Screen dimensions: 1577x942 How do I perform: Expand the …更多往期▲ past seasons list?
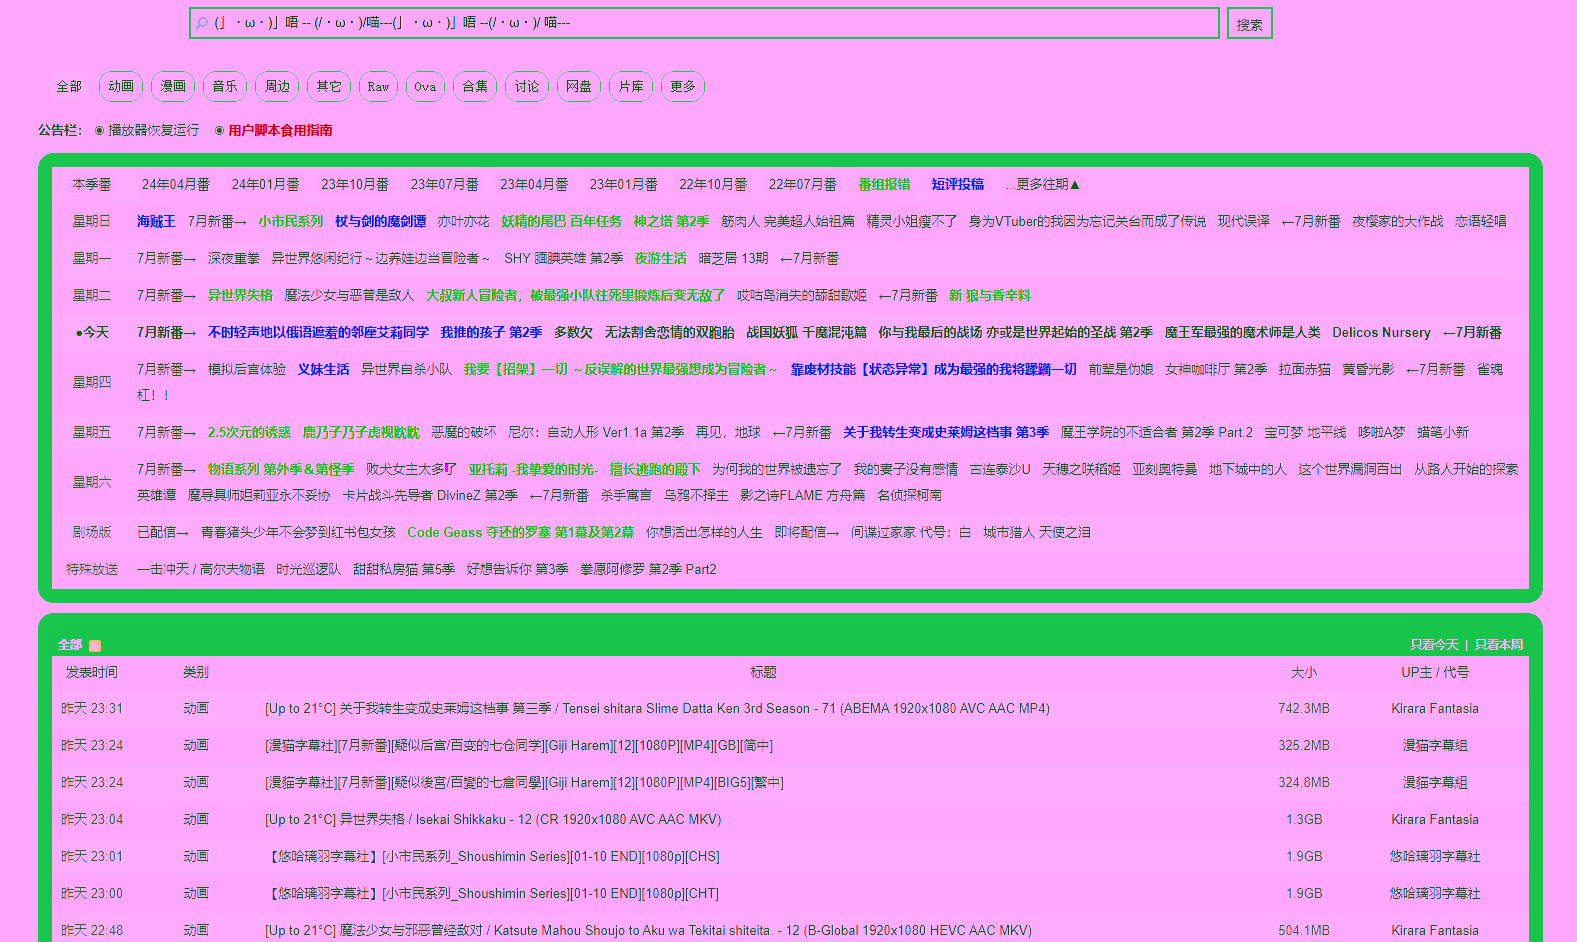pos(1043,185)
